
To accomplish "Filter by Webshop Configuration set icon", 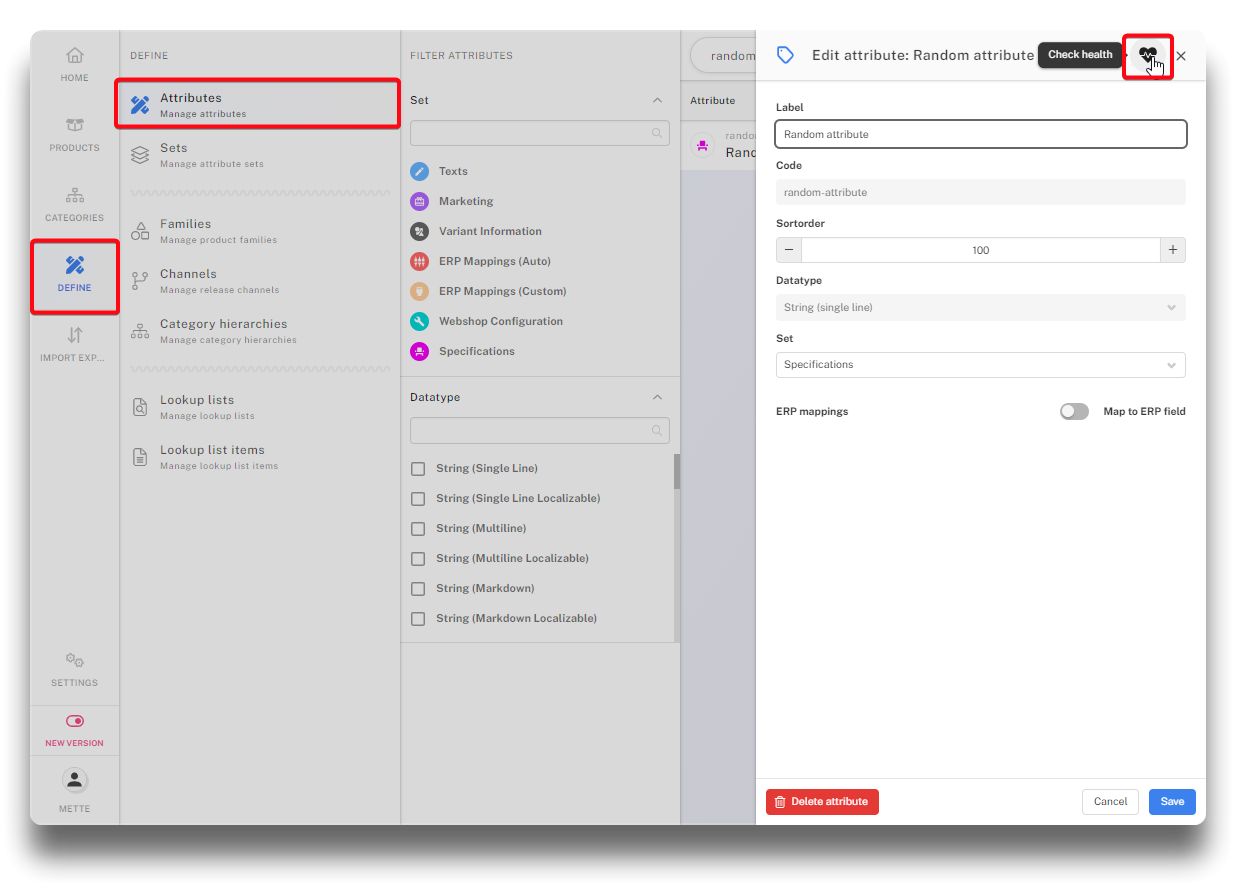I will [420, 321].
